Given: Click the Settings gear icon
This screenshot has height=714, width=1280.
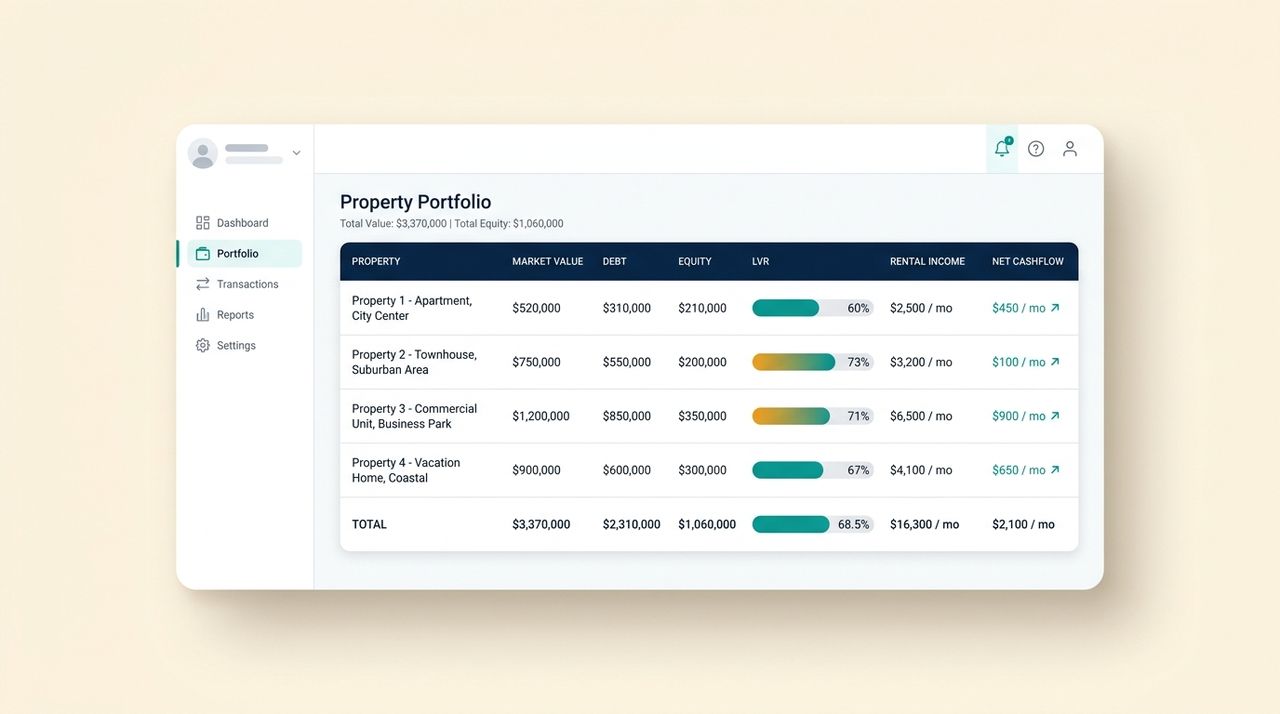Looking at the screenshot, I should coord(203,345).
